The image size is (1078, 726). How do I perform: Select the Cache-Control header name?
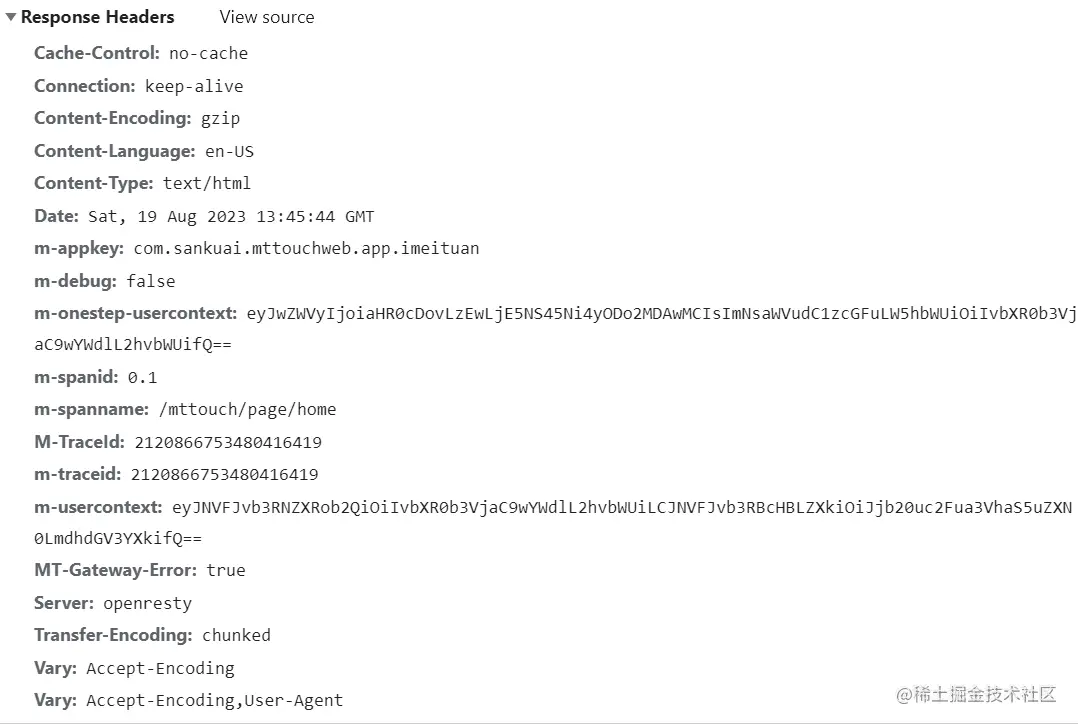click(x=95, y=53)
